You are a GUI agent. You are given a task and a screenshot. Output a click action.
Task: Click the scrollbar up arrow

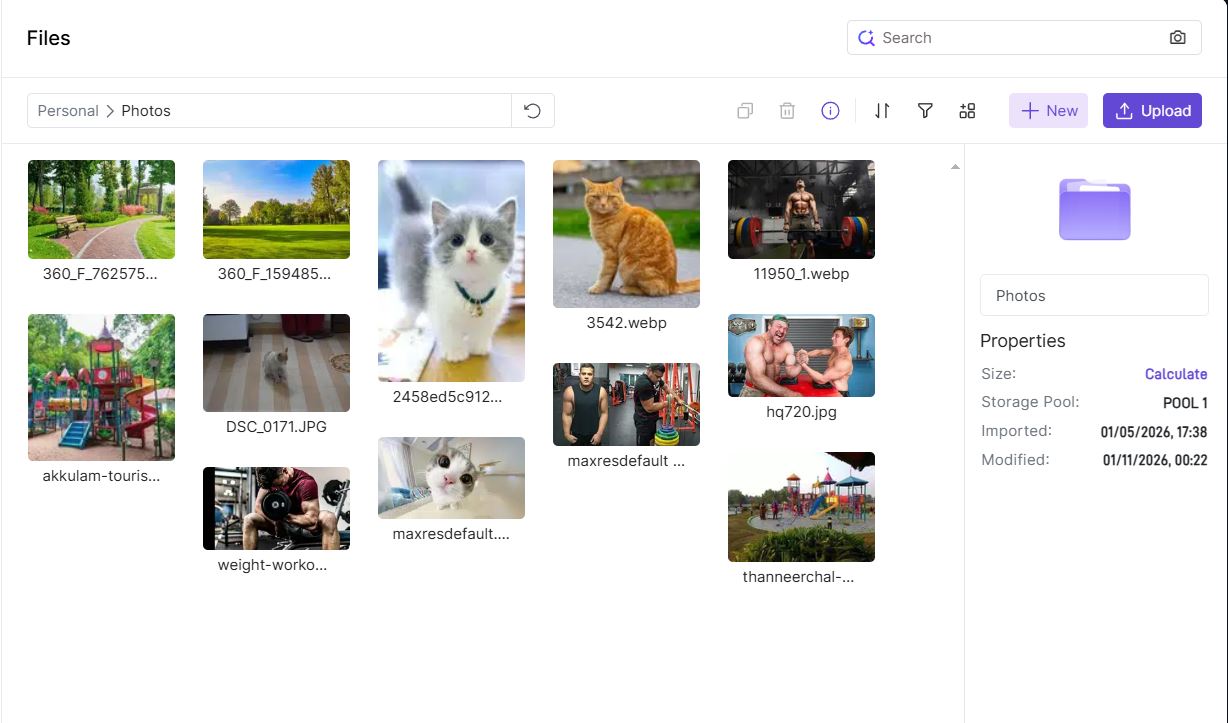pos(955,166)
